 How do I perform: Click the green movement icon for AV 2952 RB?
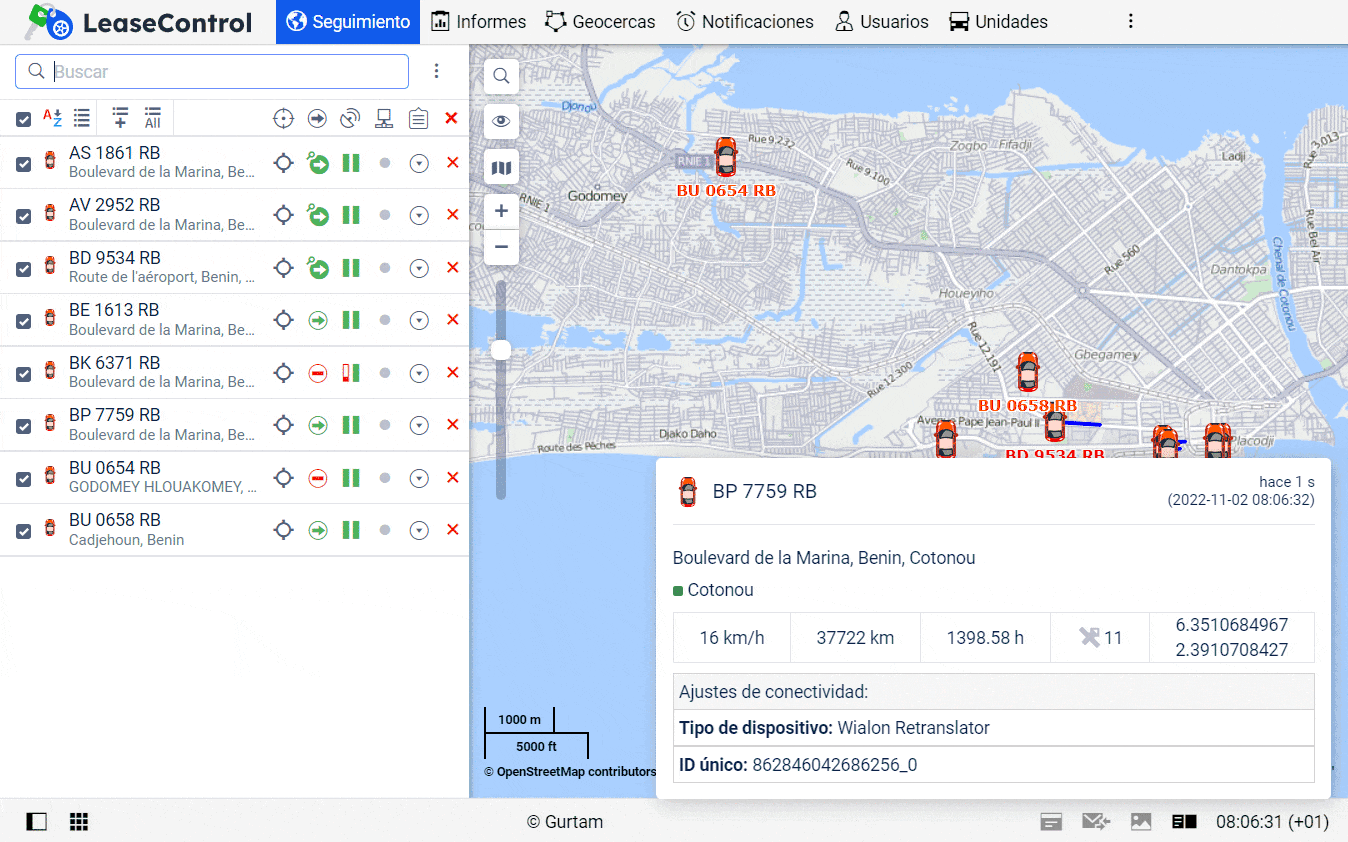(x=318, y=215)
